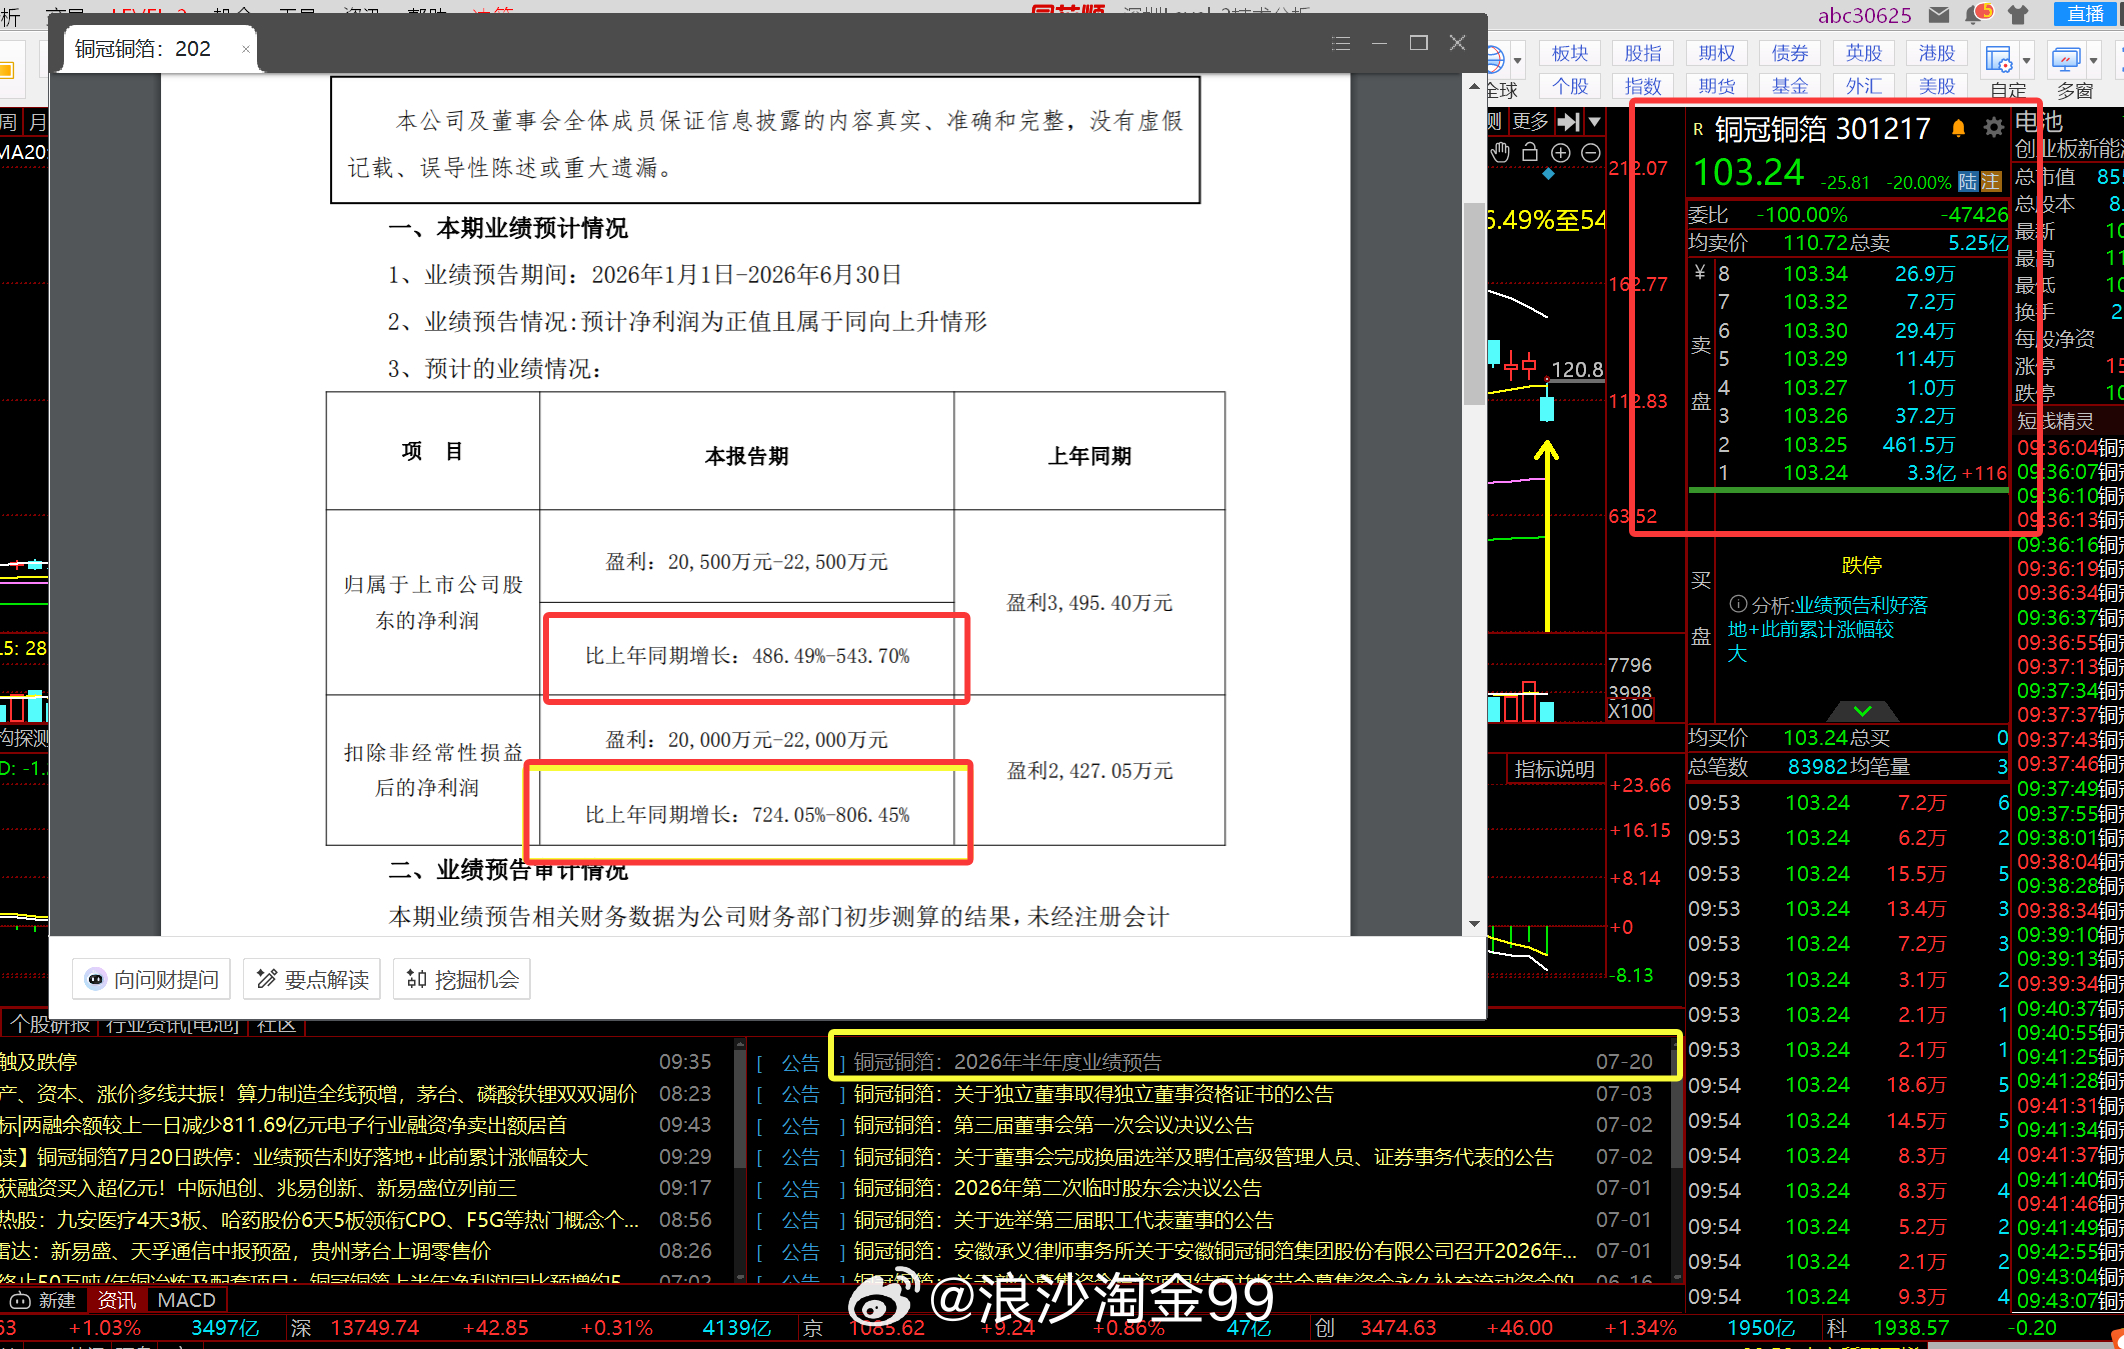Select the 外汇 button in the toolbar
2124x1349 pixels.
click(1864, 86)
